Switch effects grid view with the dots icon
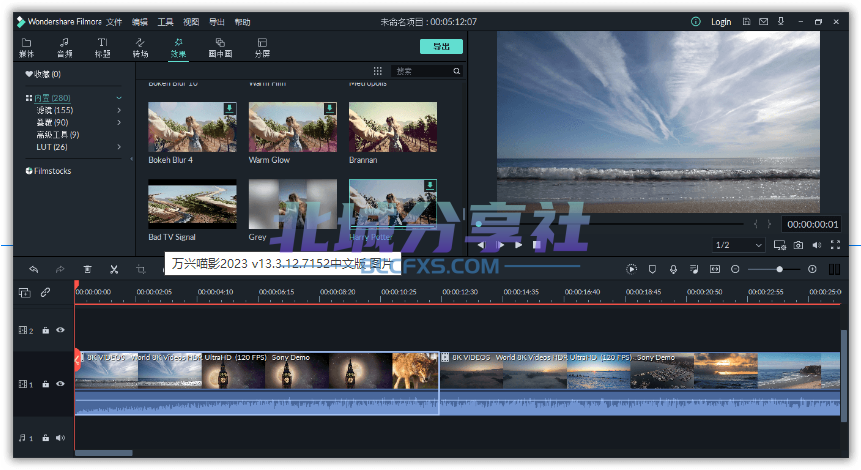 [x=378, y=71]
